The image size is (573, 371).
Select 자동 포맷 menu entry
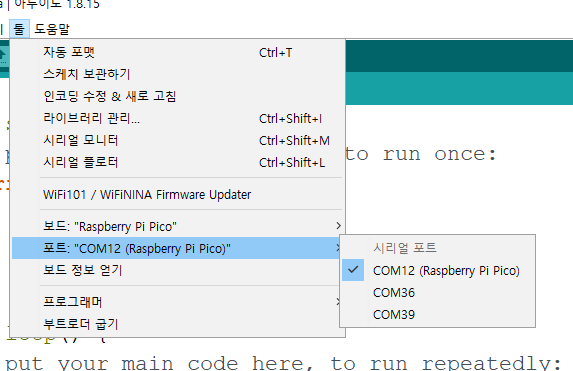[178, 52]
